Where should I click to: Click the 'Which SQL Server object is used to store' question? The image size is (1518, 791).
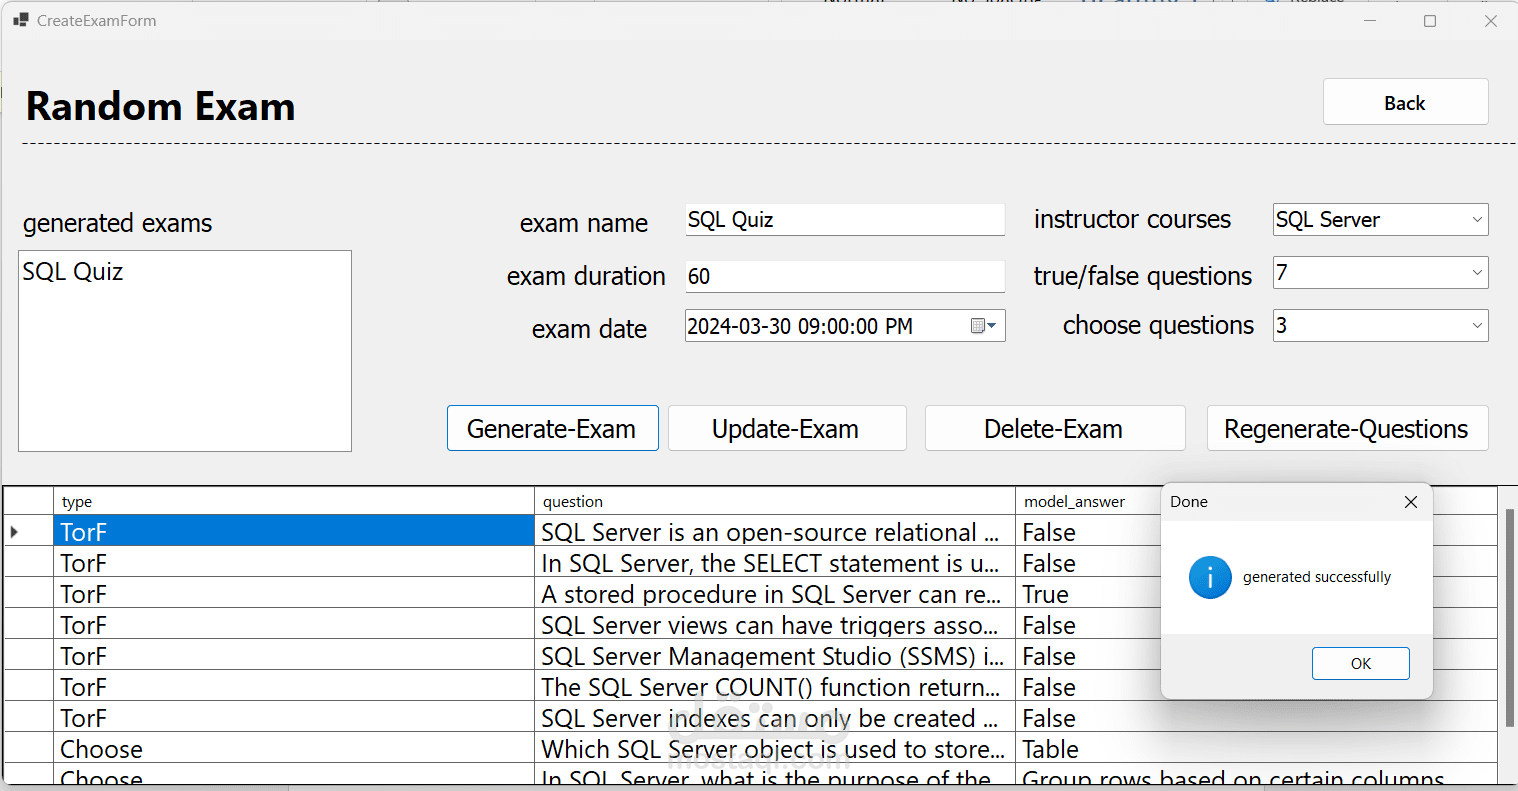(x=775, y=749)
